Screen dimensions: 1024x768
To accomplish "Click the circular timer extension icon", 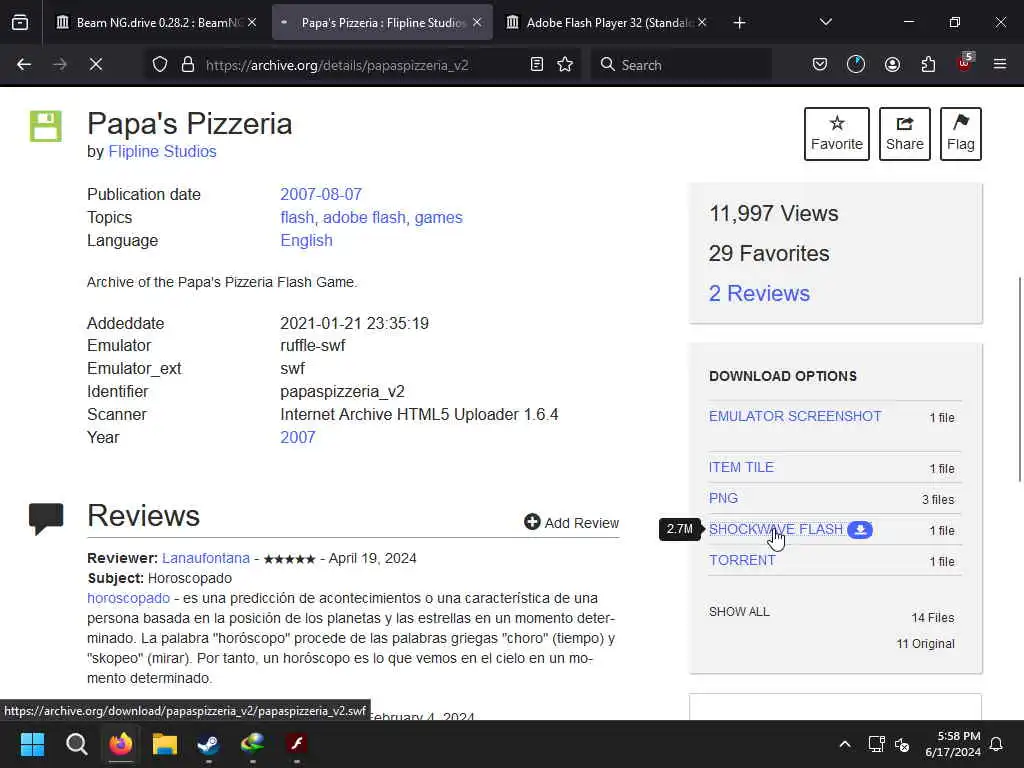I will pyautogui.click(x=856, y=65).
